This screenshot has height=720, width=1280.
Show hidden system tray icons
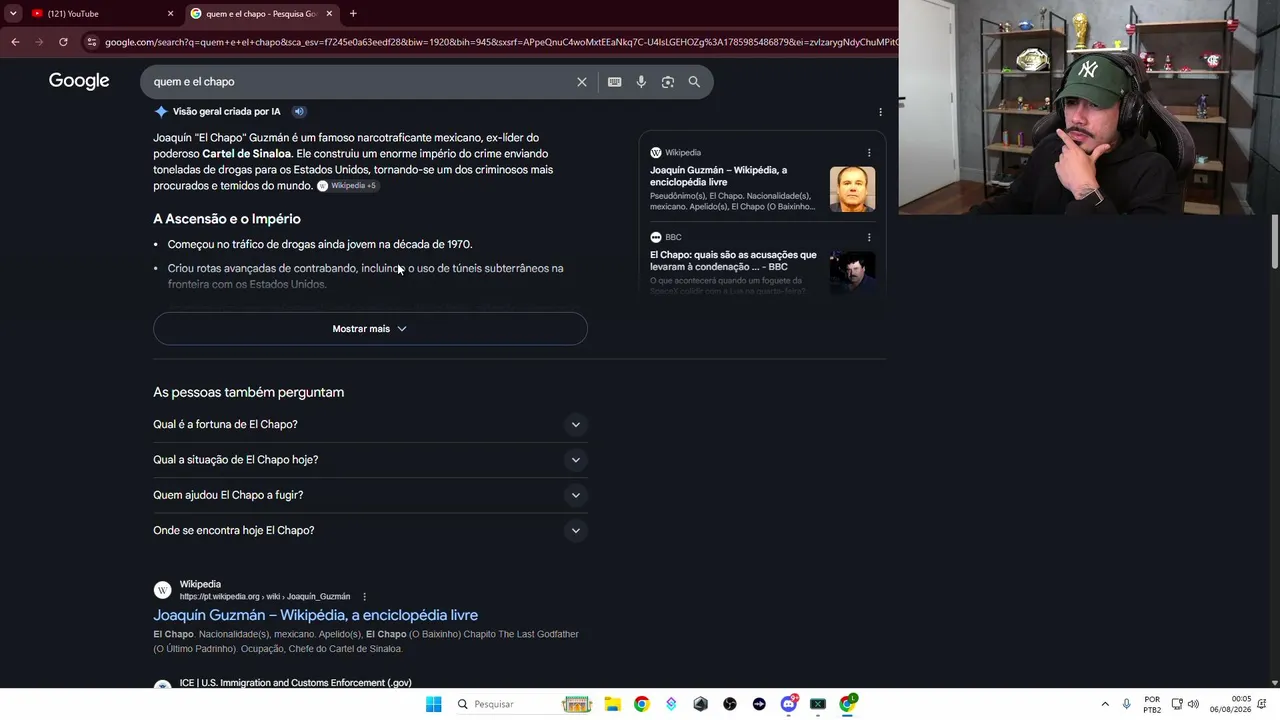[1105, 704]
